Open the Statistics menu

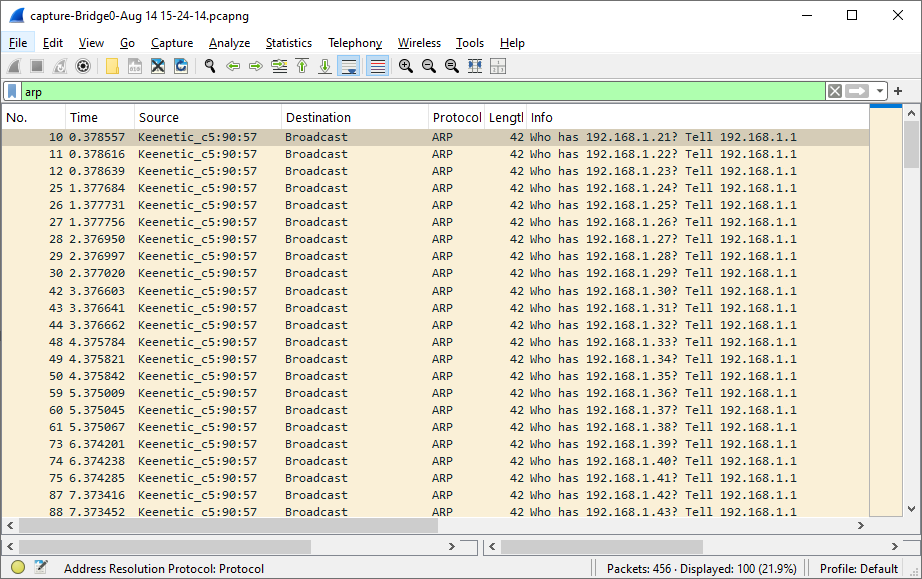[288, 43]
